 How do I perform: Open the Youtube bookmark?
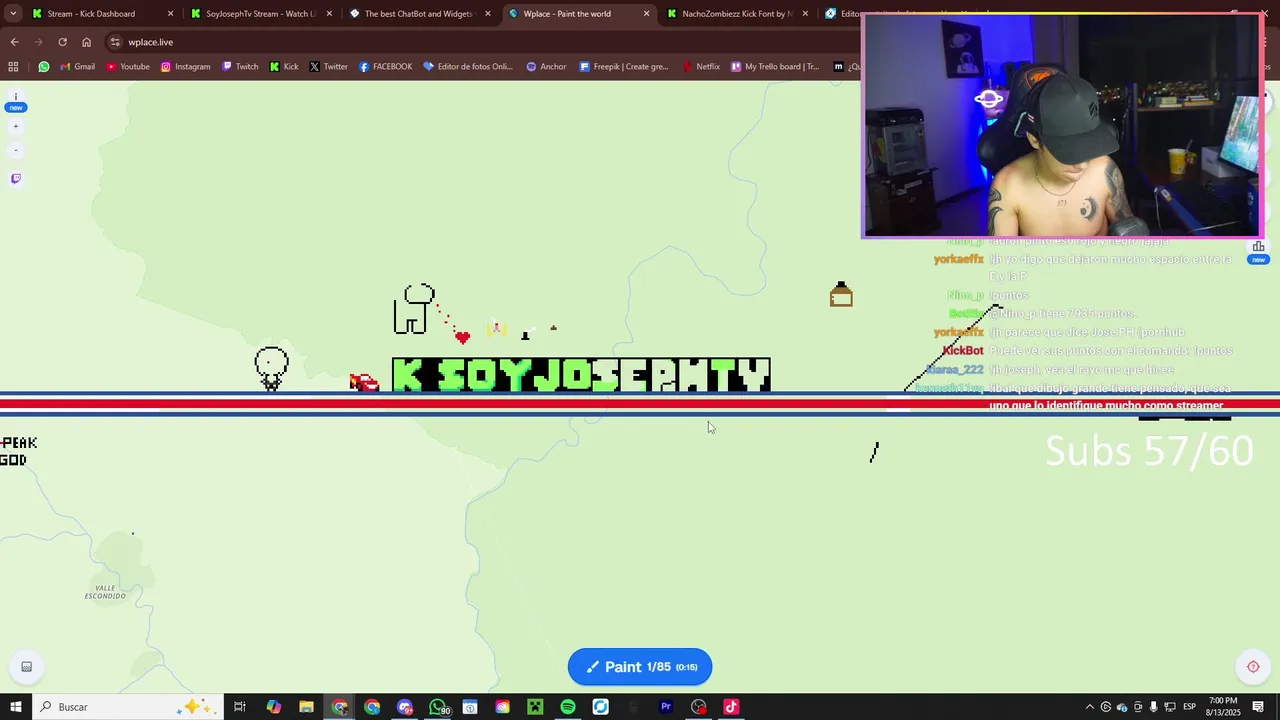127,67
